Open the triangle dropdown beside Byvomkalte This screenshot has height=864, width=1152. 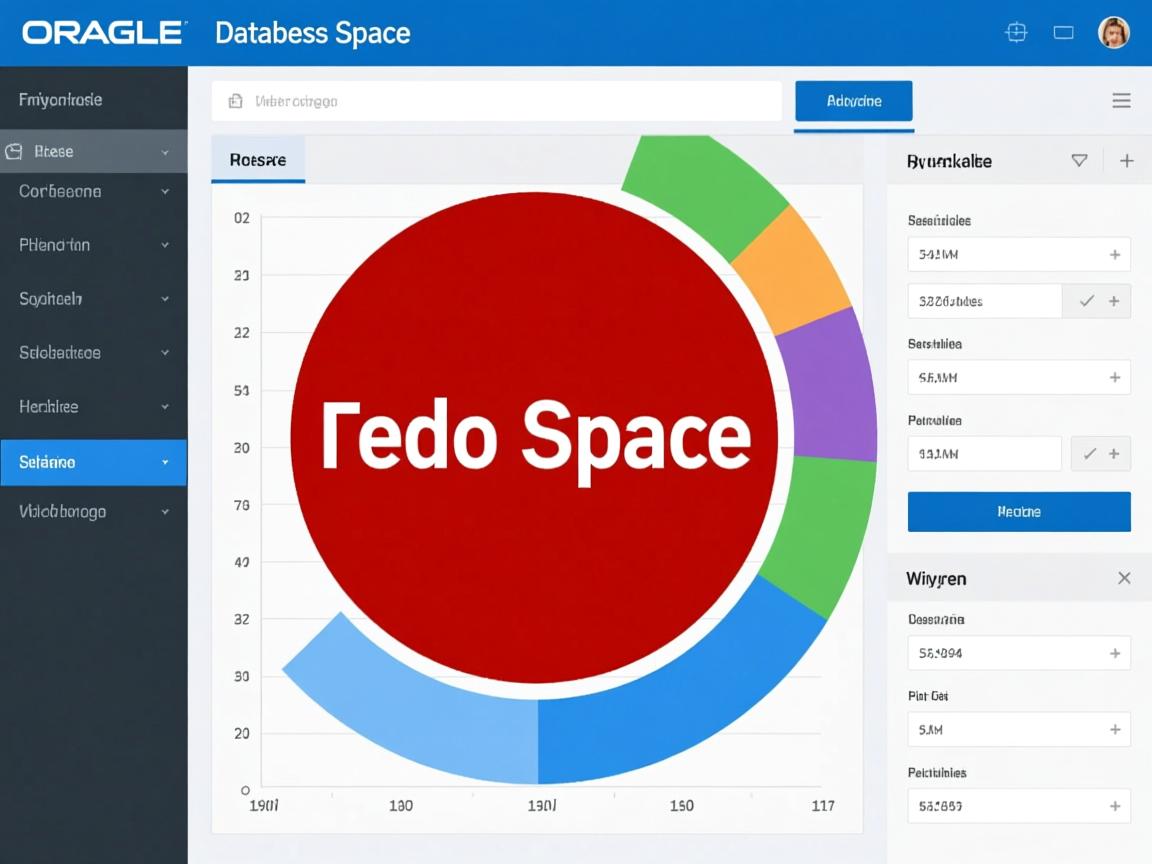pyautogui.click(x=1079, y=160)
